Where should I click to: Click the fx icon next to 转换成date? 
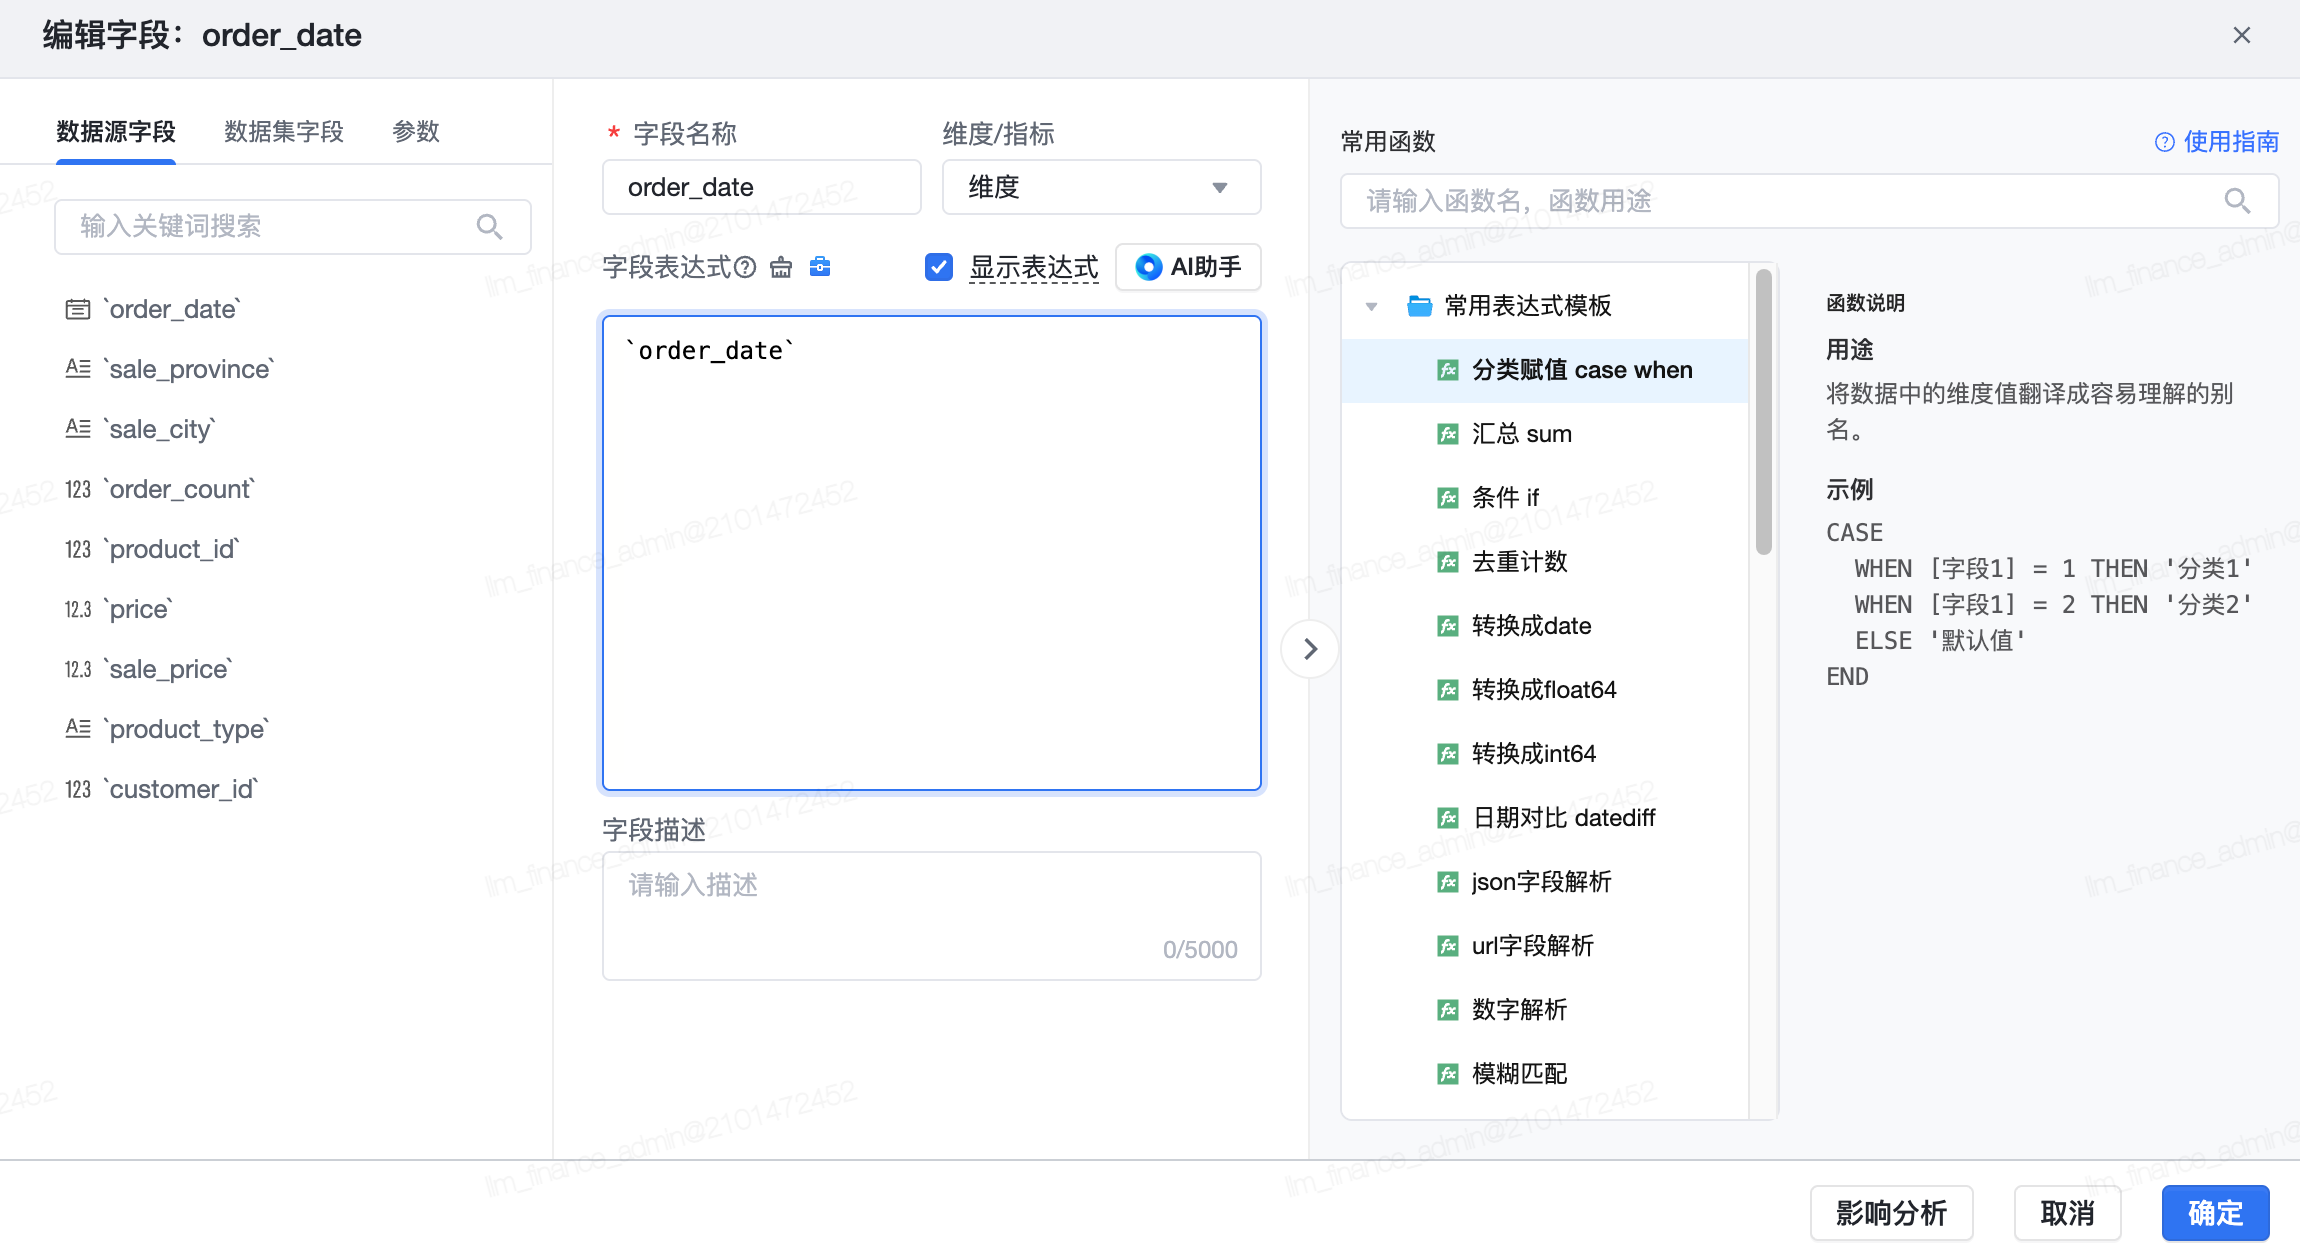tap(1448, 626)
